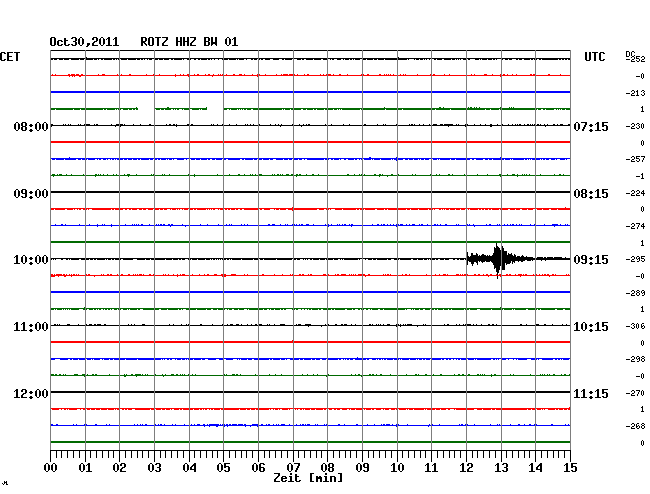Click minute tick label 13 on the axis
The image size is (650, 494).
tap(501, 467)
